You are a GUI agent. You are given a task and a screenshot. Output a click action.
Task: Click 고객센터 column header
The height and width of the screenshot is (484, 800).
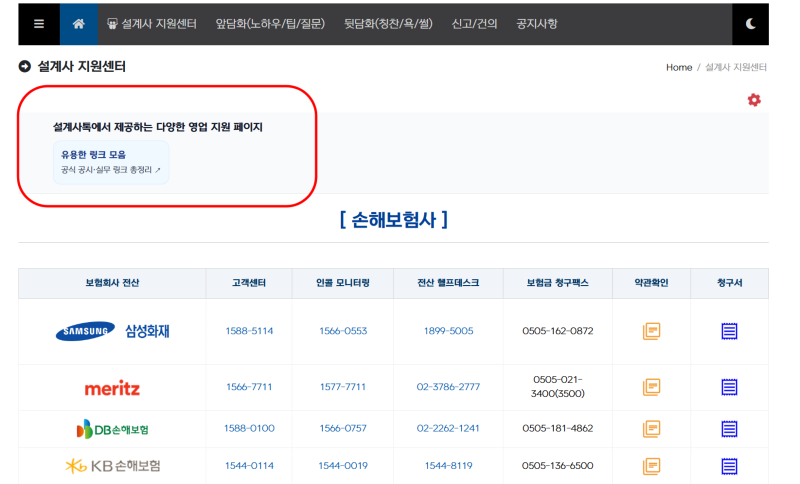pyautogui.click(x=249, y=283)
